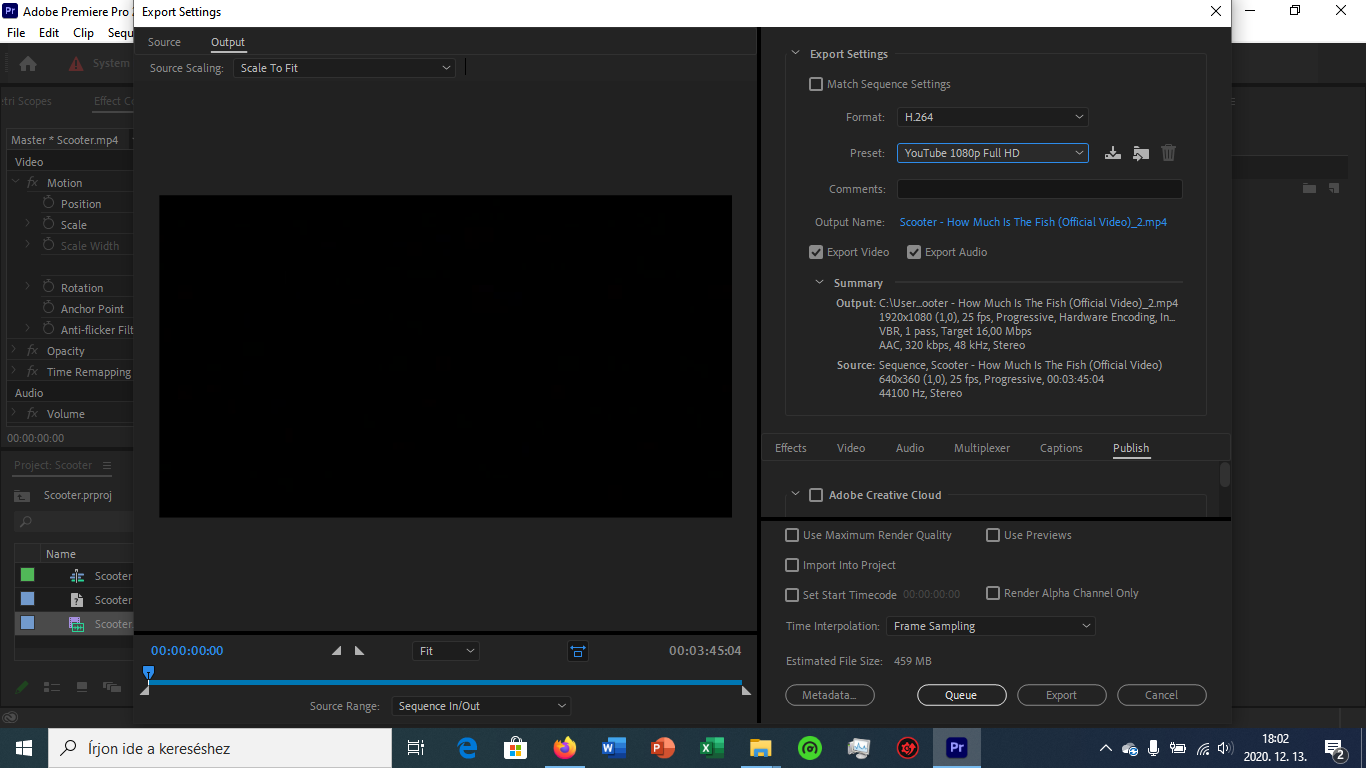1366x768 pixels.
Task: Open Task View on the taskbar
Action: tap(416, 748)
